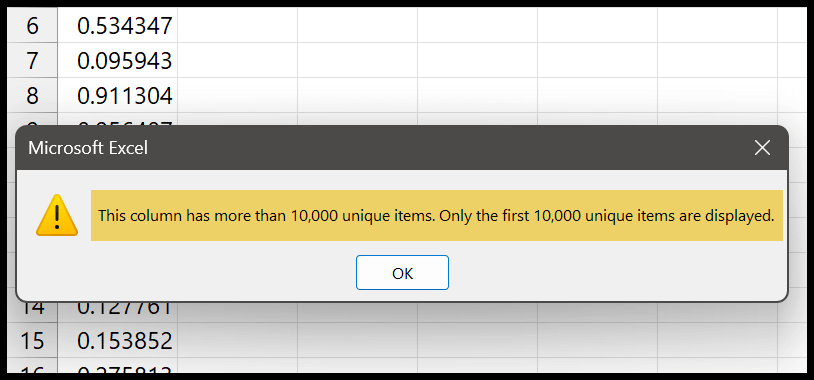Close the Microsoft Excel warning dialog
Viewport: 814px width, 380px height.
coord(762,148)
